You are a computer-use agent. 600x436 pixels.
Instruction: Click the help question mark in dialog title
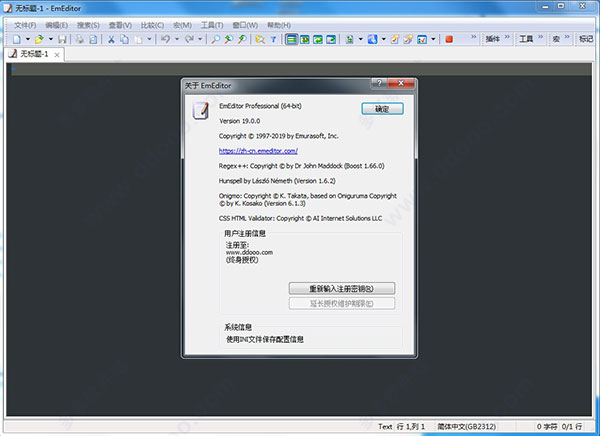pos(379,83)
